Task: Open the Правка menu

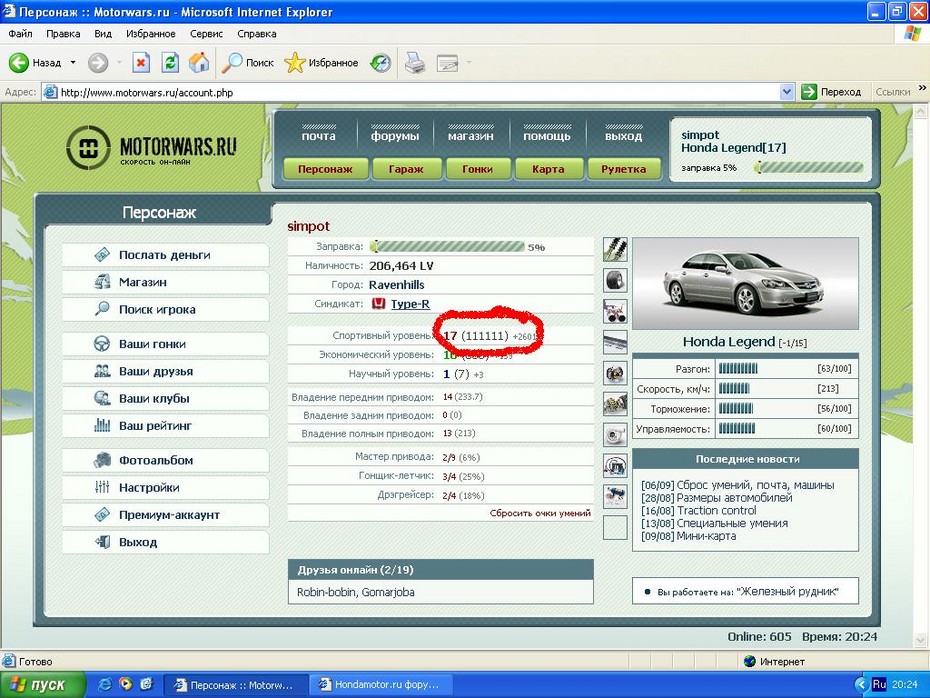Action: (63, 34)
